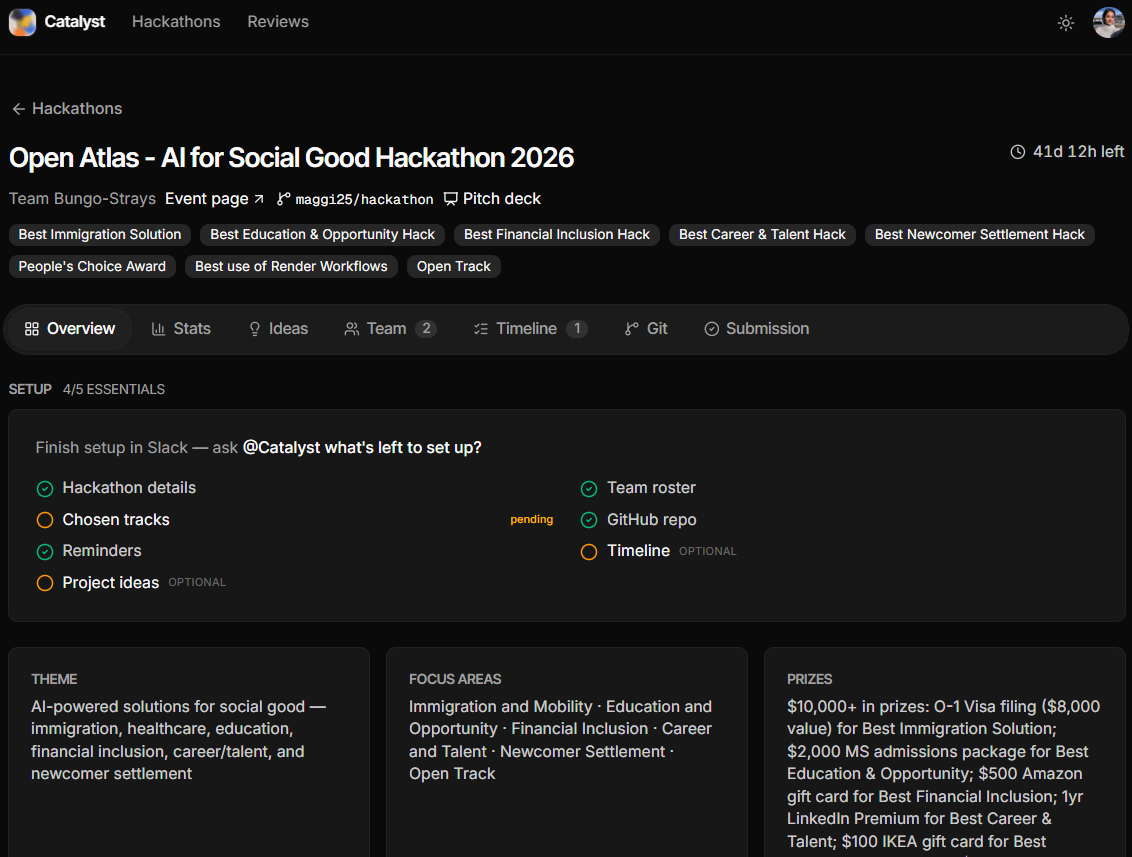Click the Best Newcomer Settlement Hack tag
1132x857 pixels.
pyautogui.click(x=980, y=235)
